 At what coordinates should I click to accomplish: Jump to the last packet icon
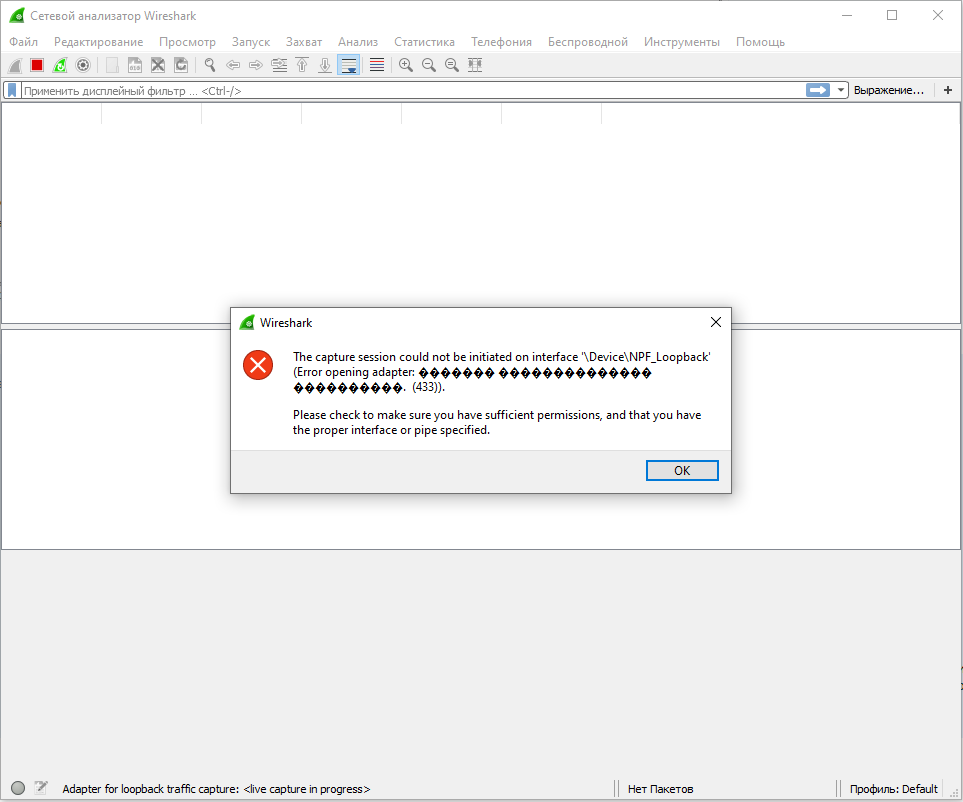tap(325, 65)
